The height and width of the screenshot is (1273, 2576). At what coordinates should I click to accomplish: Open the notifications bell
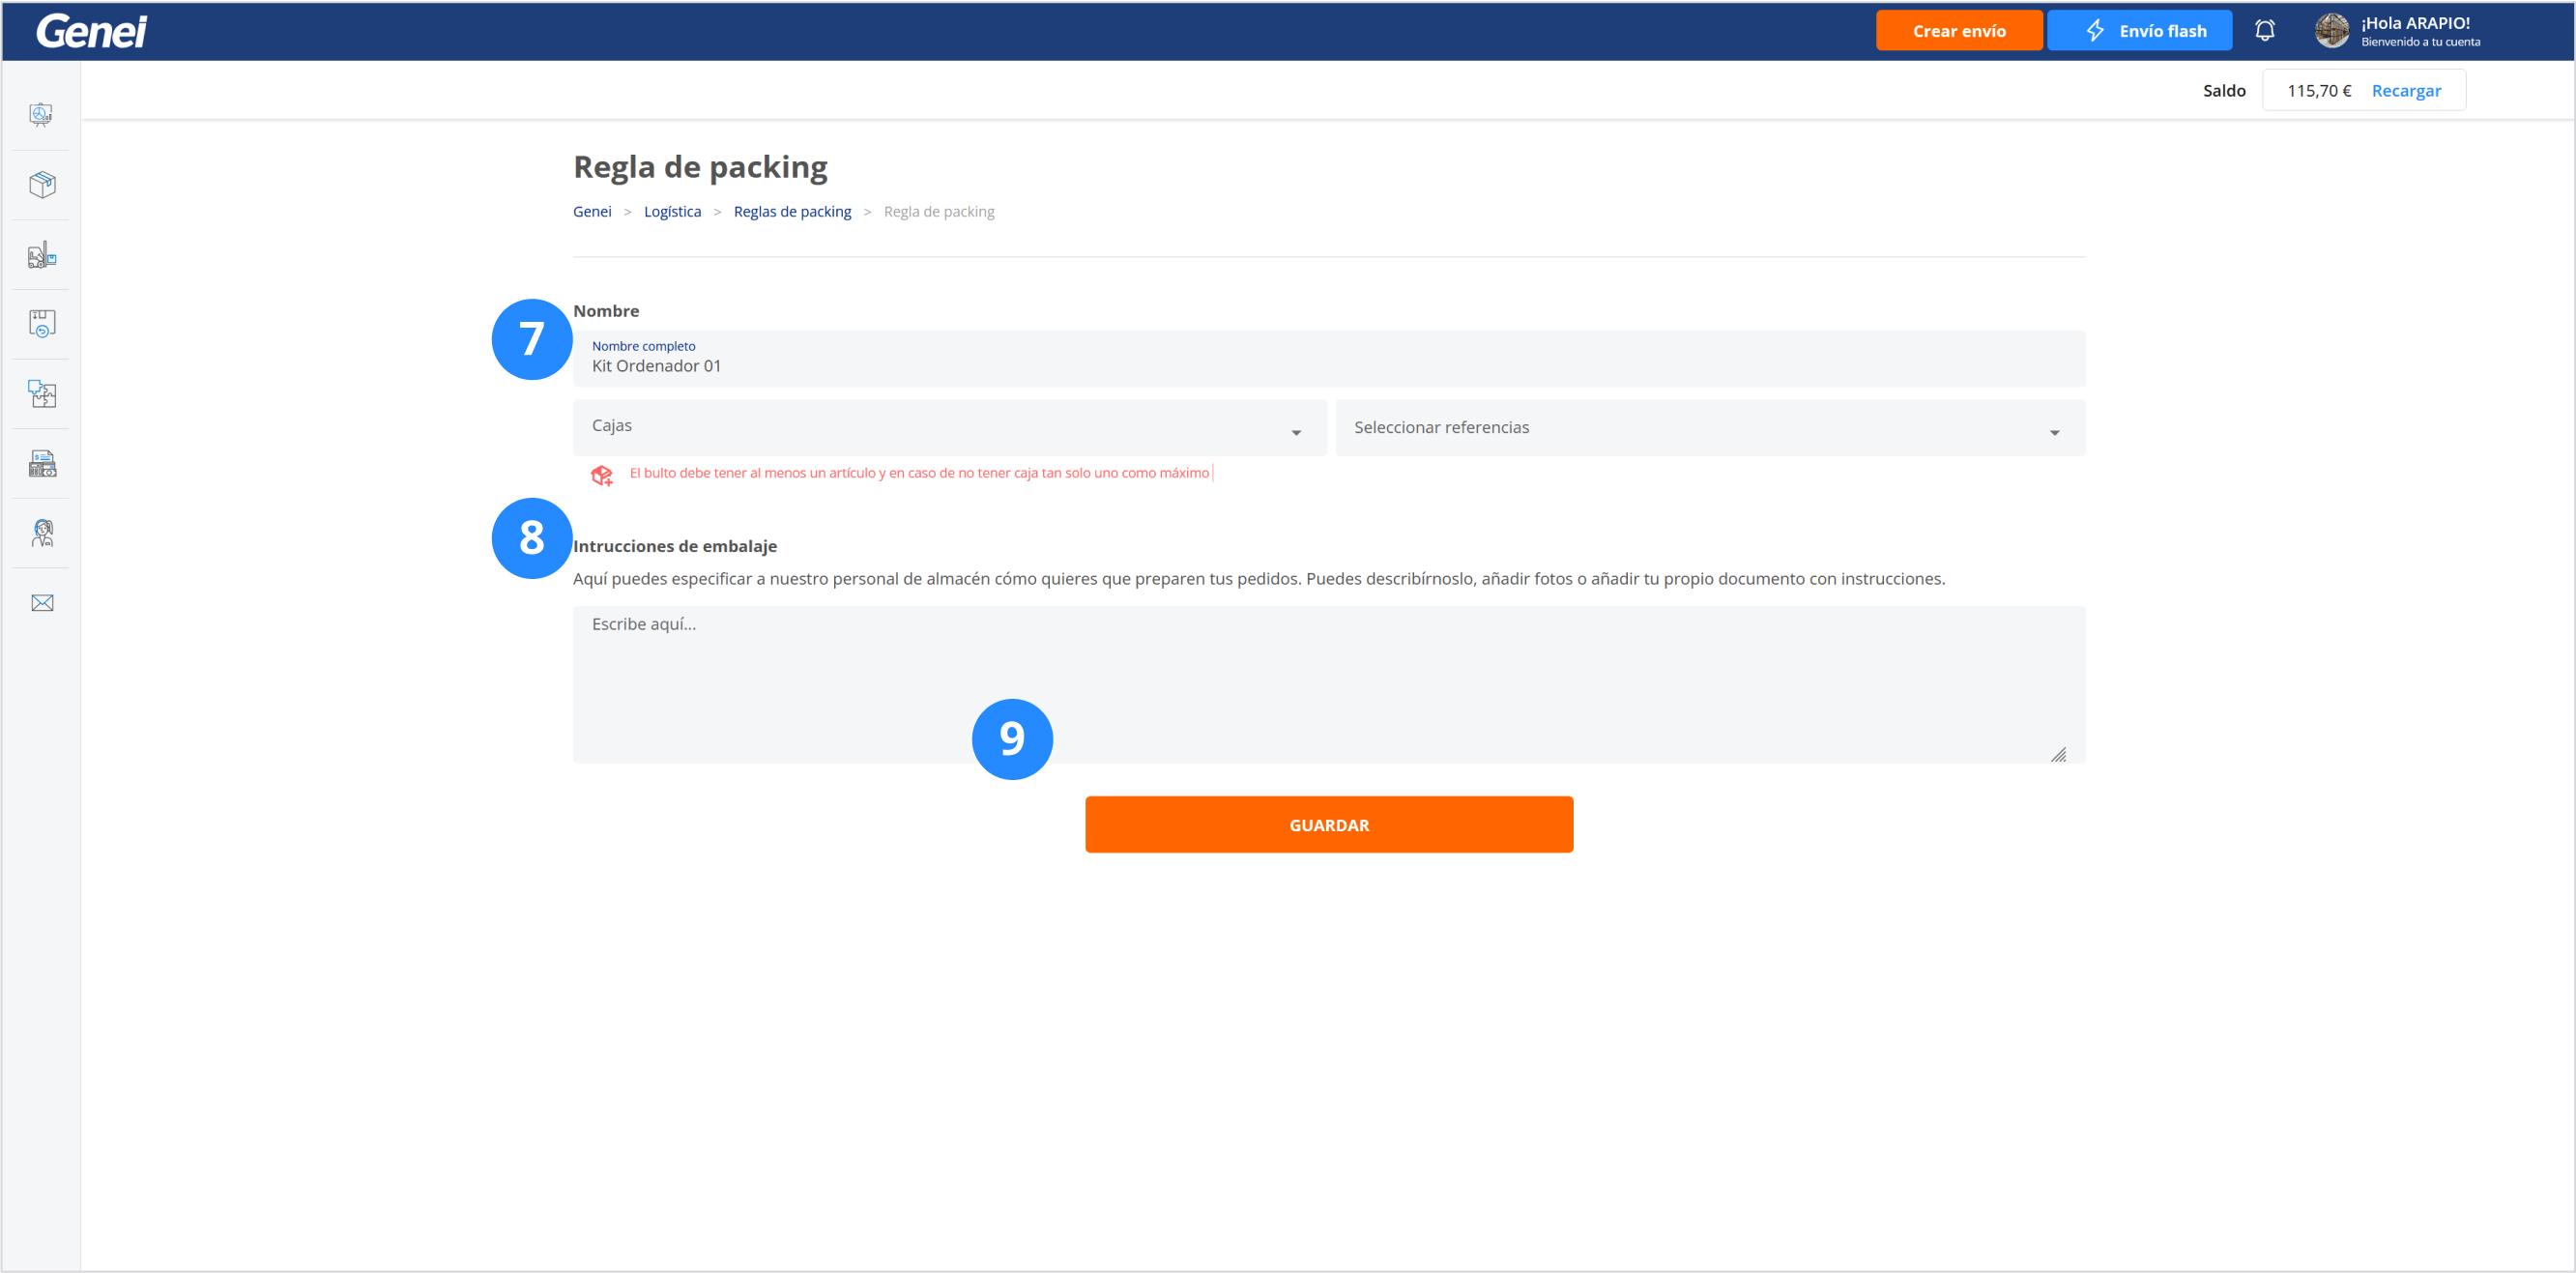2264,30
